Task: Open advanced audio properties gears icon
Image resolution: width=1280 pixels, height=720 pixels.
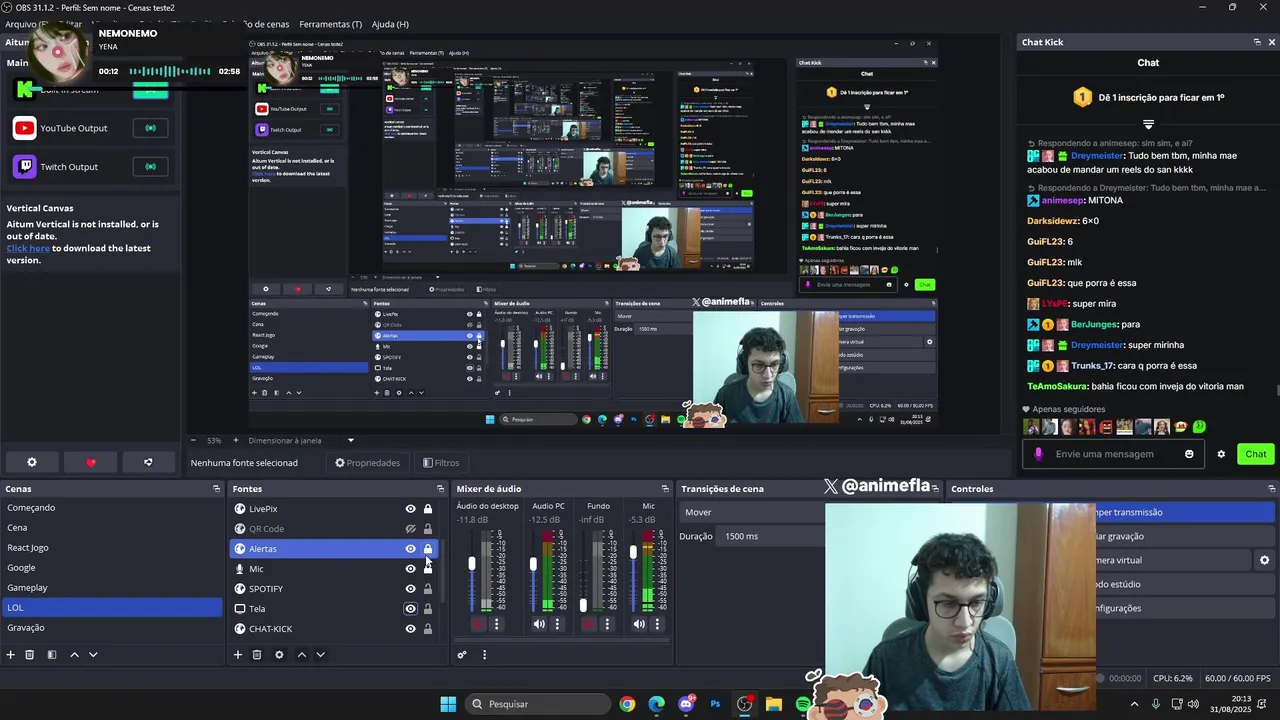Action: pos(462,655)
